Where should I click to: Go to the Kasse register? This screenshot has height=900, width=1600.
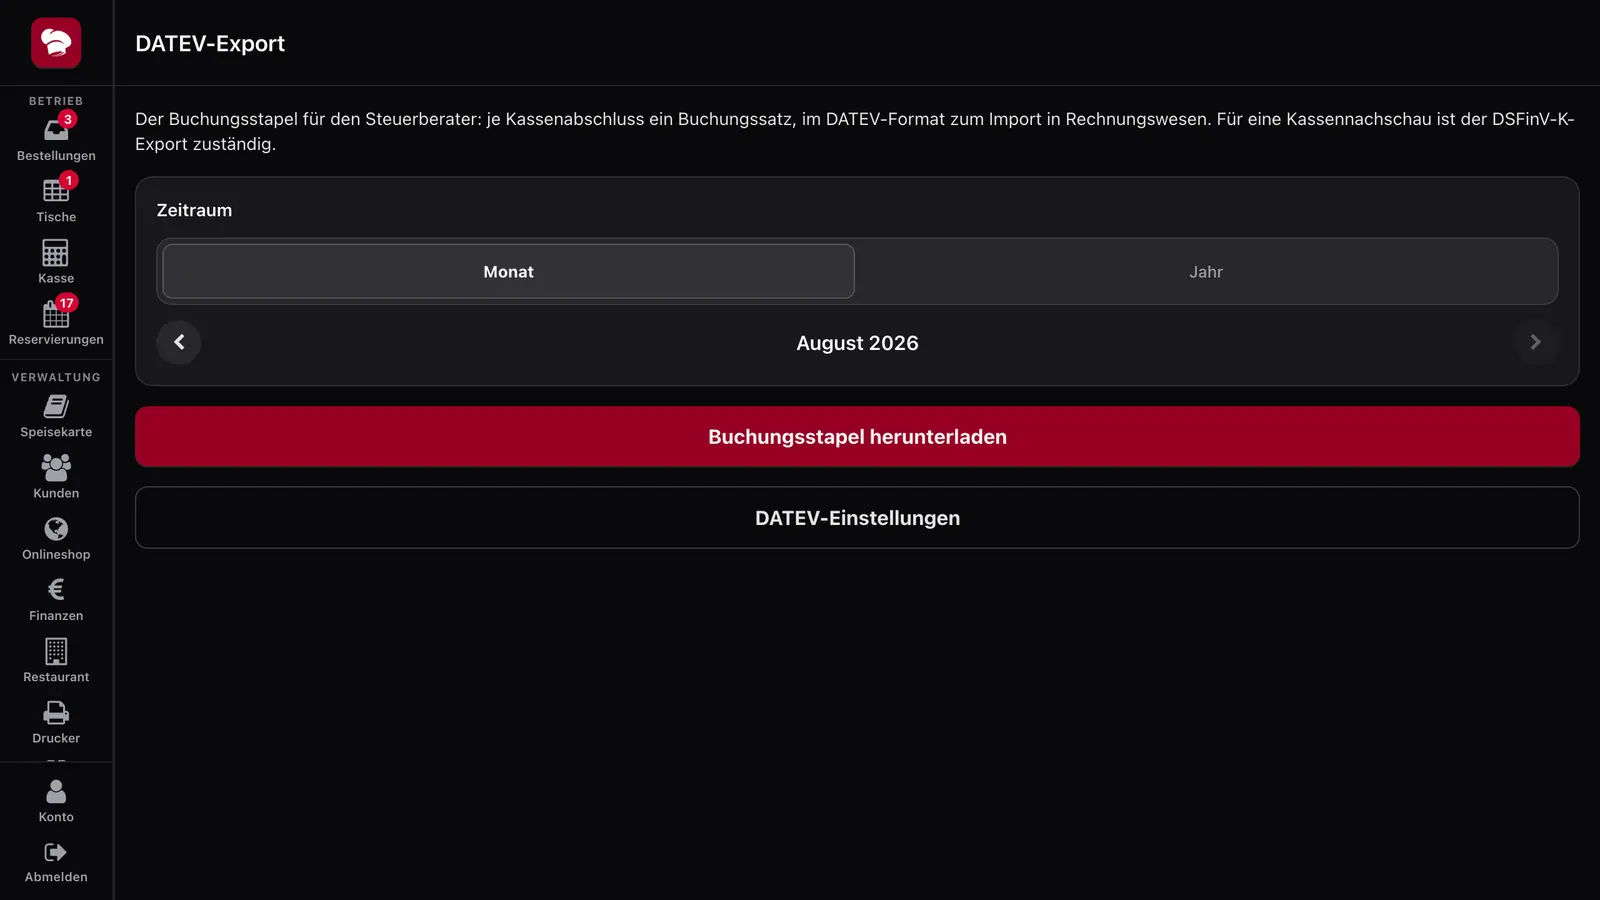56,262
